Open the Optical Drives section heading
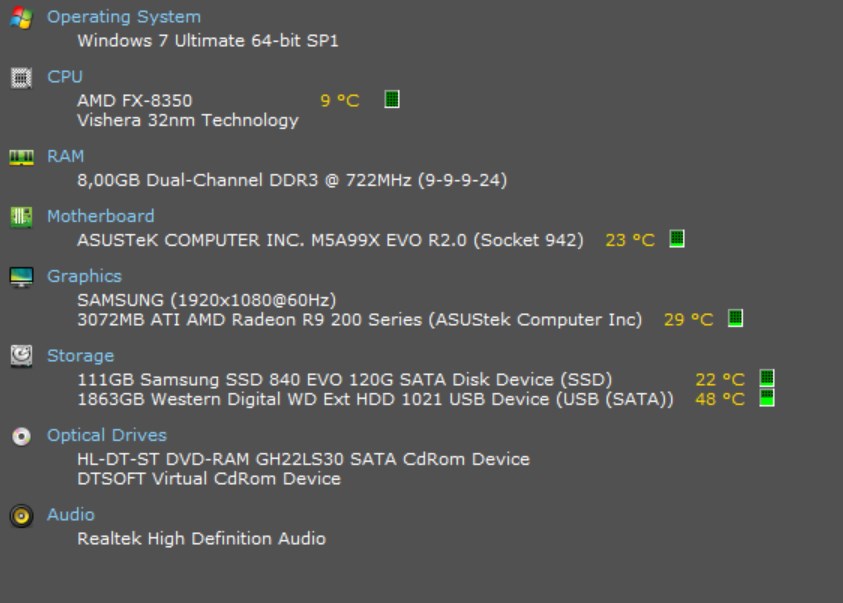 coord(107,435)
